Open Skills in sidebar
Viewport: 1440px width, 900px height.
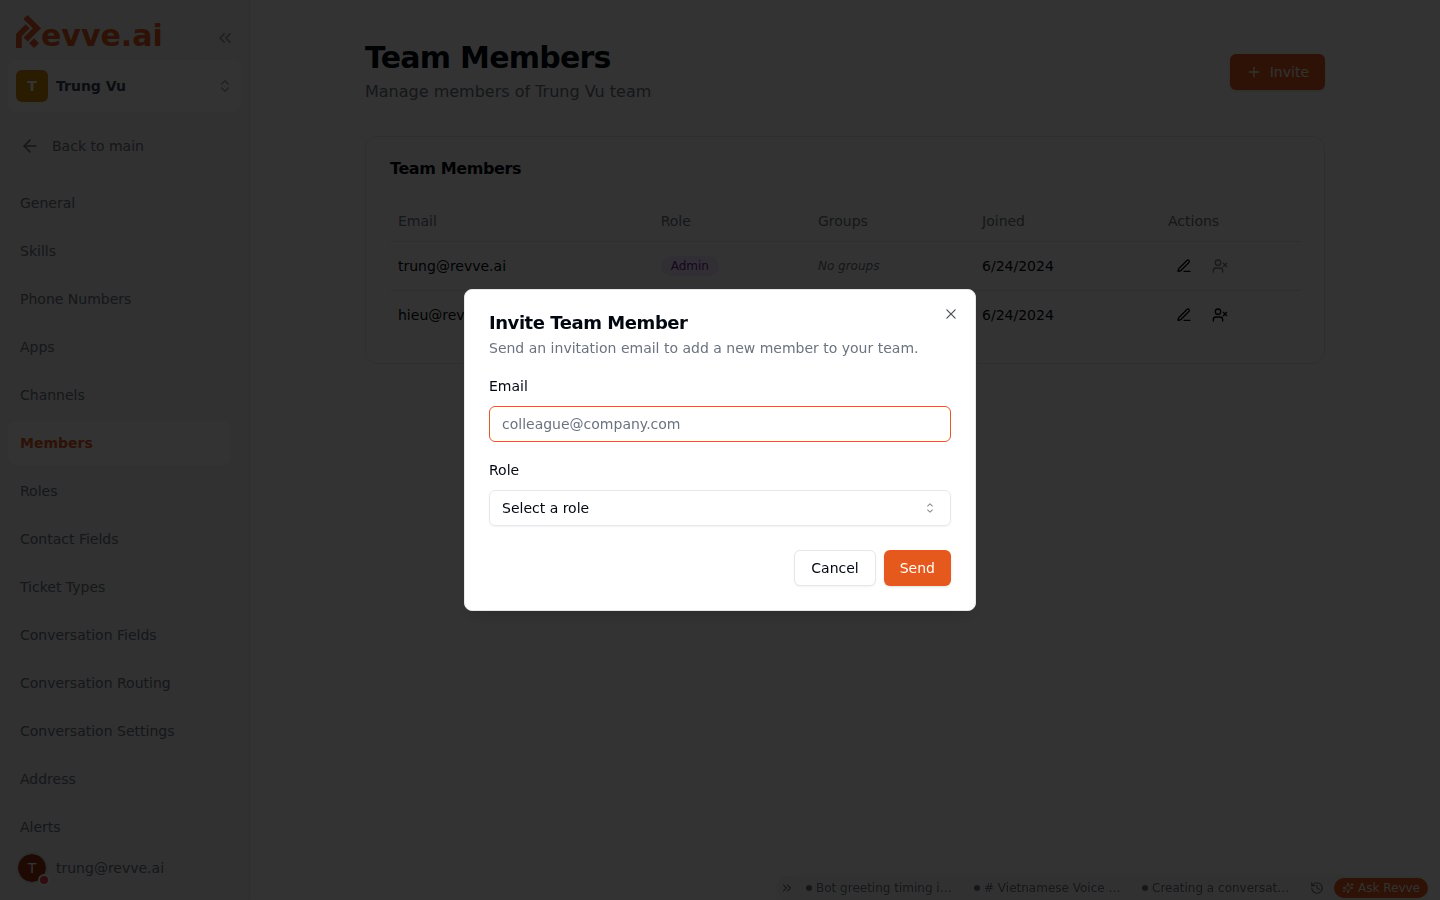click(x=119, y=251)
